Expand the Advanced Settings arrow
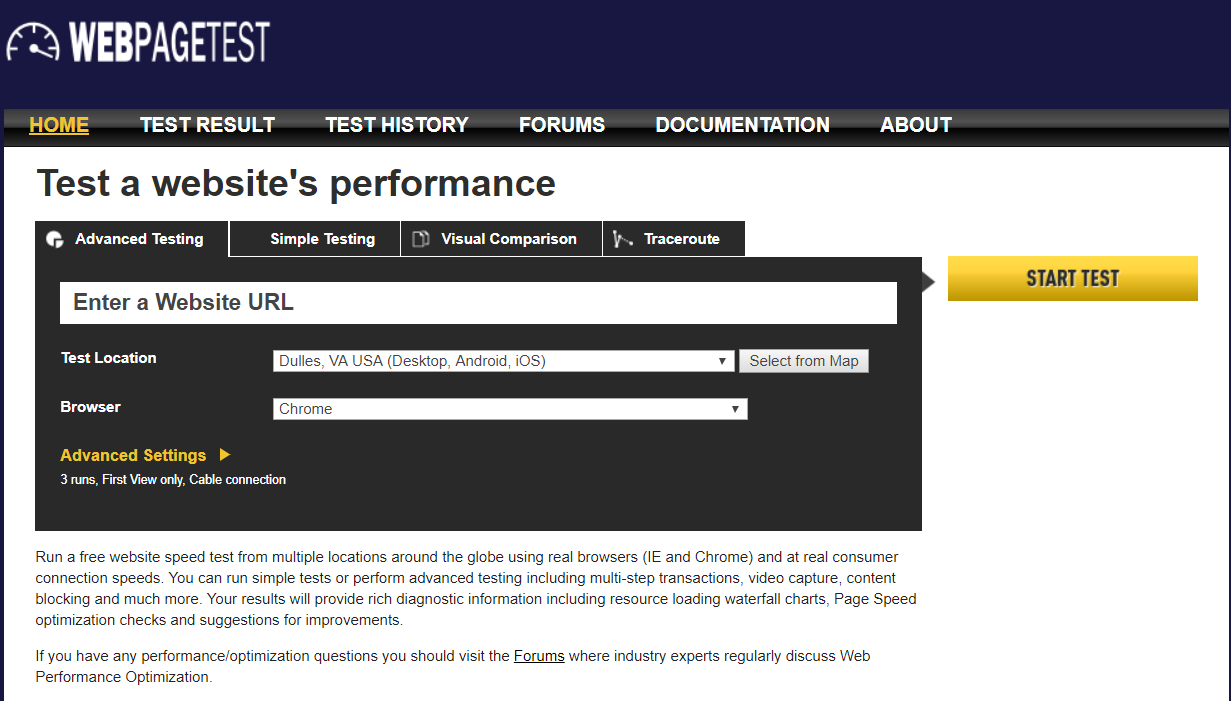 pos(225,455)
